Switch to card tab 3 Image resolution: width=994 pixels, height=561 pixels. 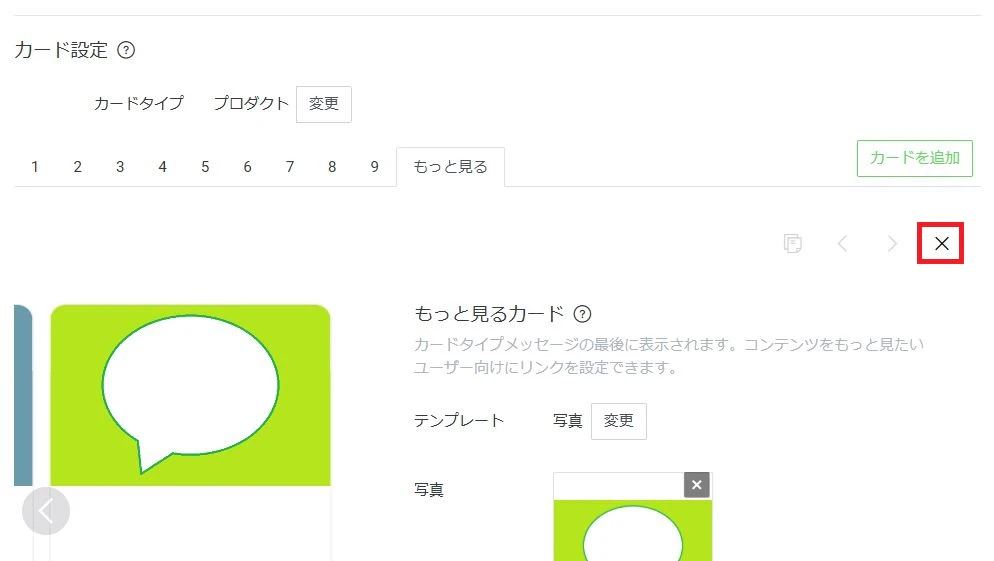pos(120,167)
